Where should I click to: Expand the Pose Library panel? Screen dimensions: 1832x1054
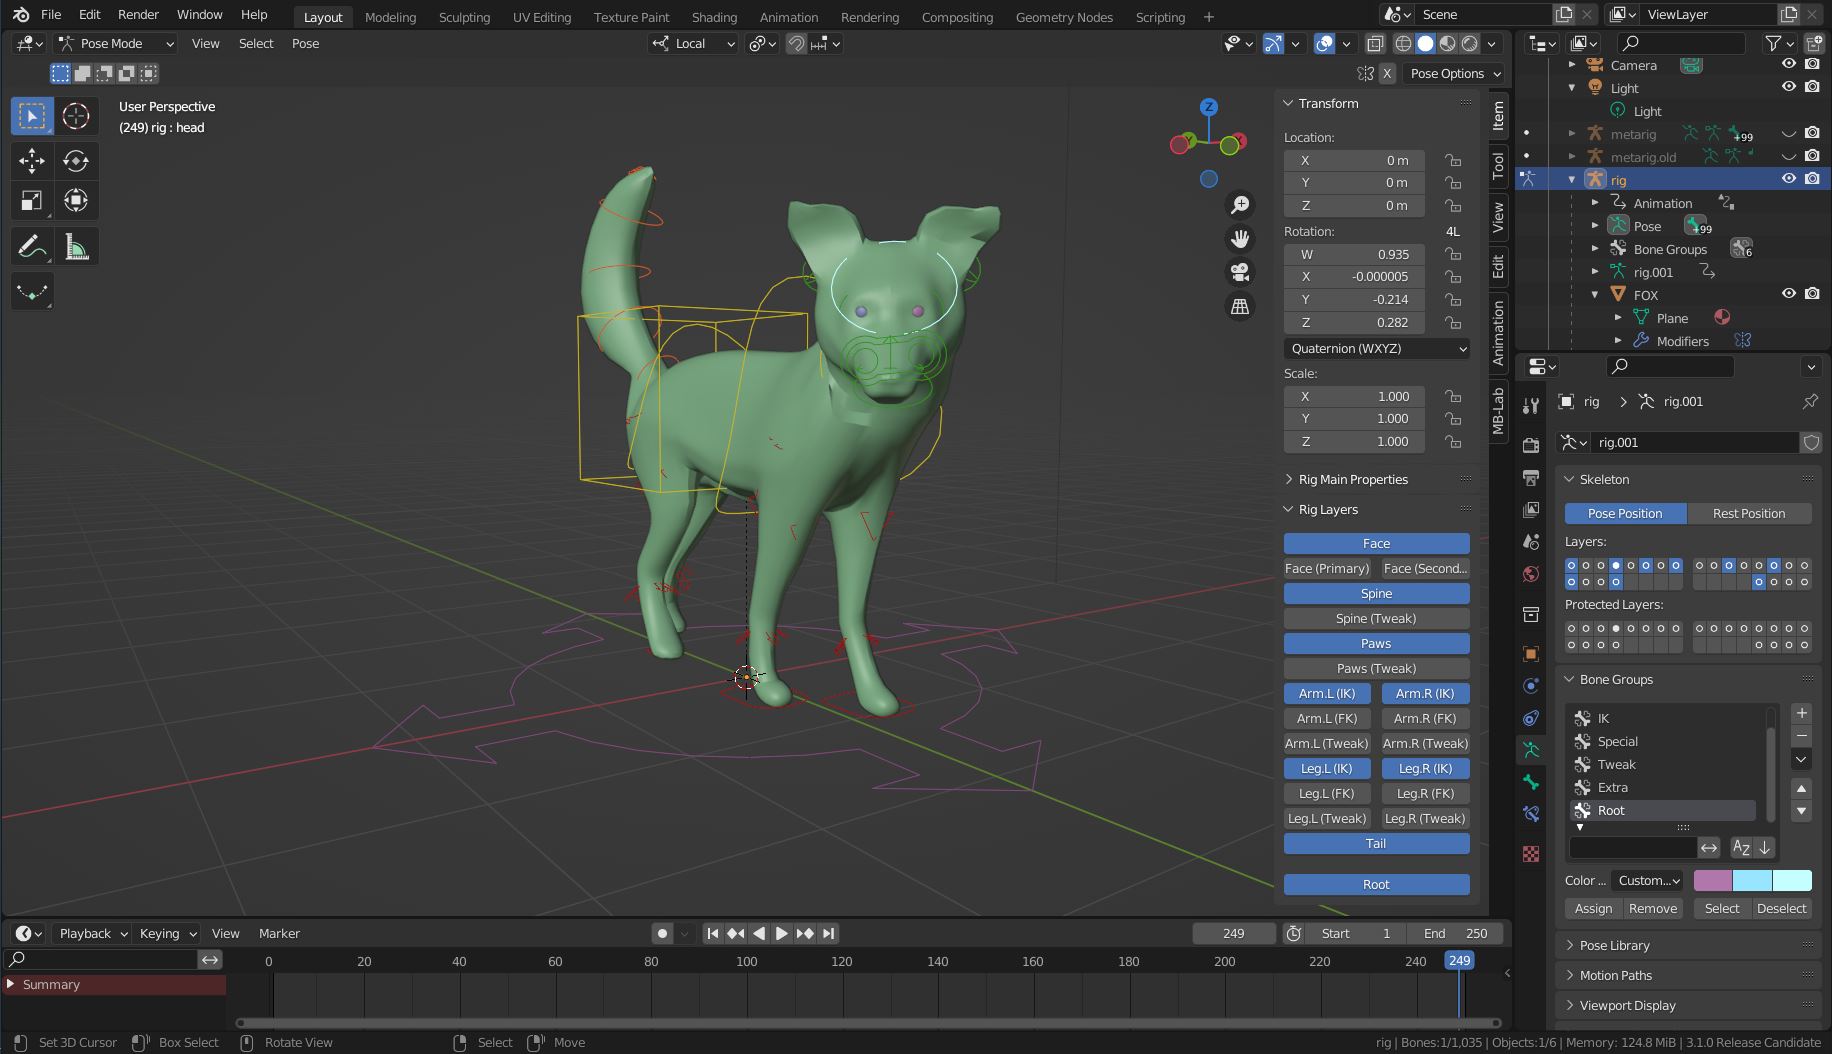1614,945
